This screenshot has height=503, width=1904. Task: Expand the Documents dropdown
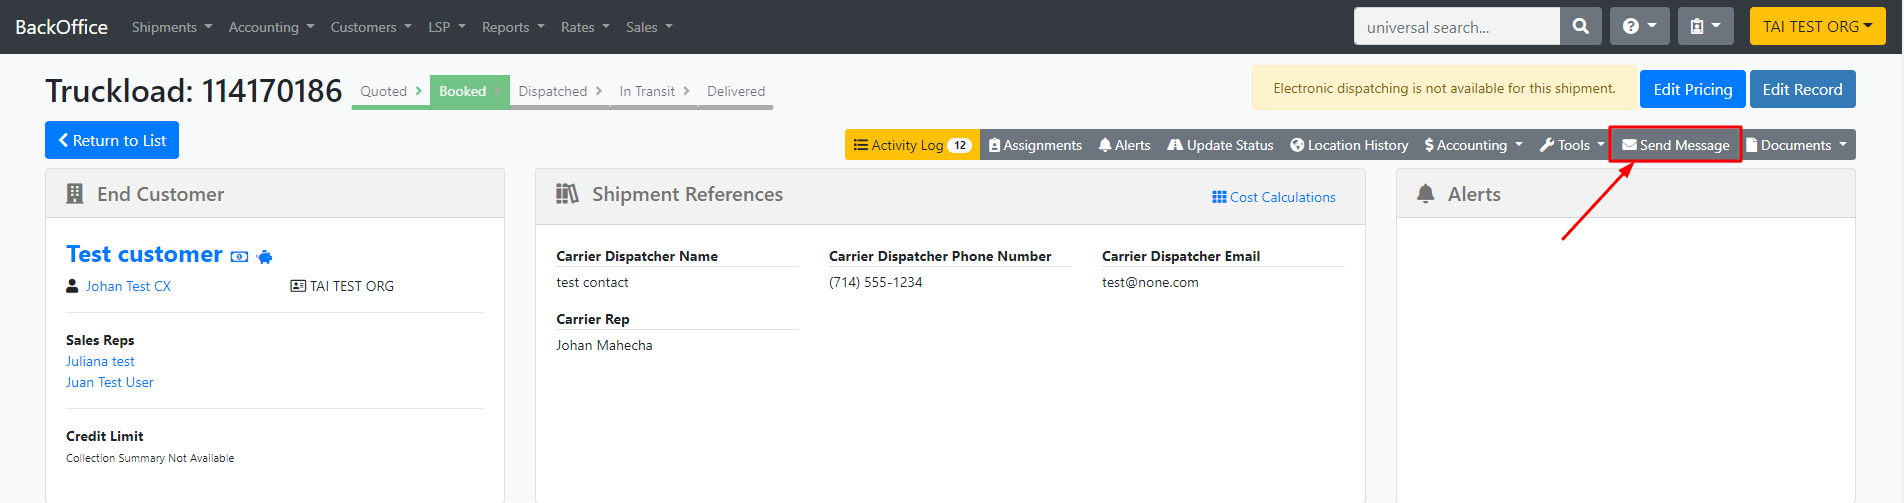click(1797, 145)
